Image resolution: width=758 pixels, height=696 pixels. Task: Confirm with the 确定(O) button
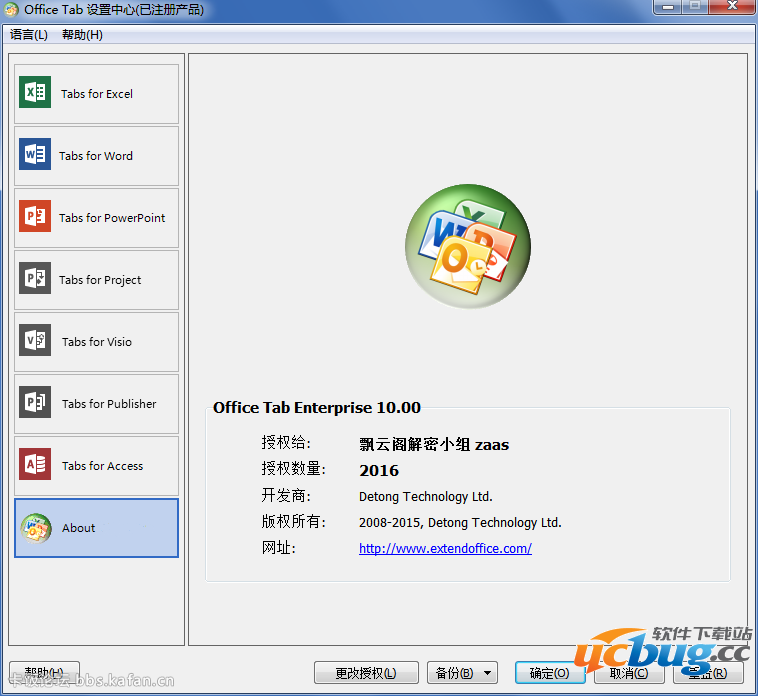(x=550, y=673)
